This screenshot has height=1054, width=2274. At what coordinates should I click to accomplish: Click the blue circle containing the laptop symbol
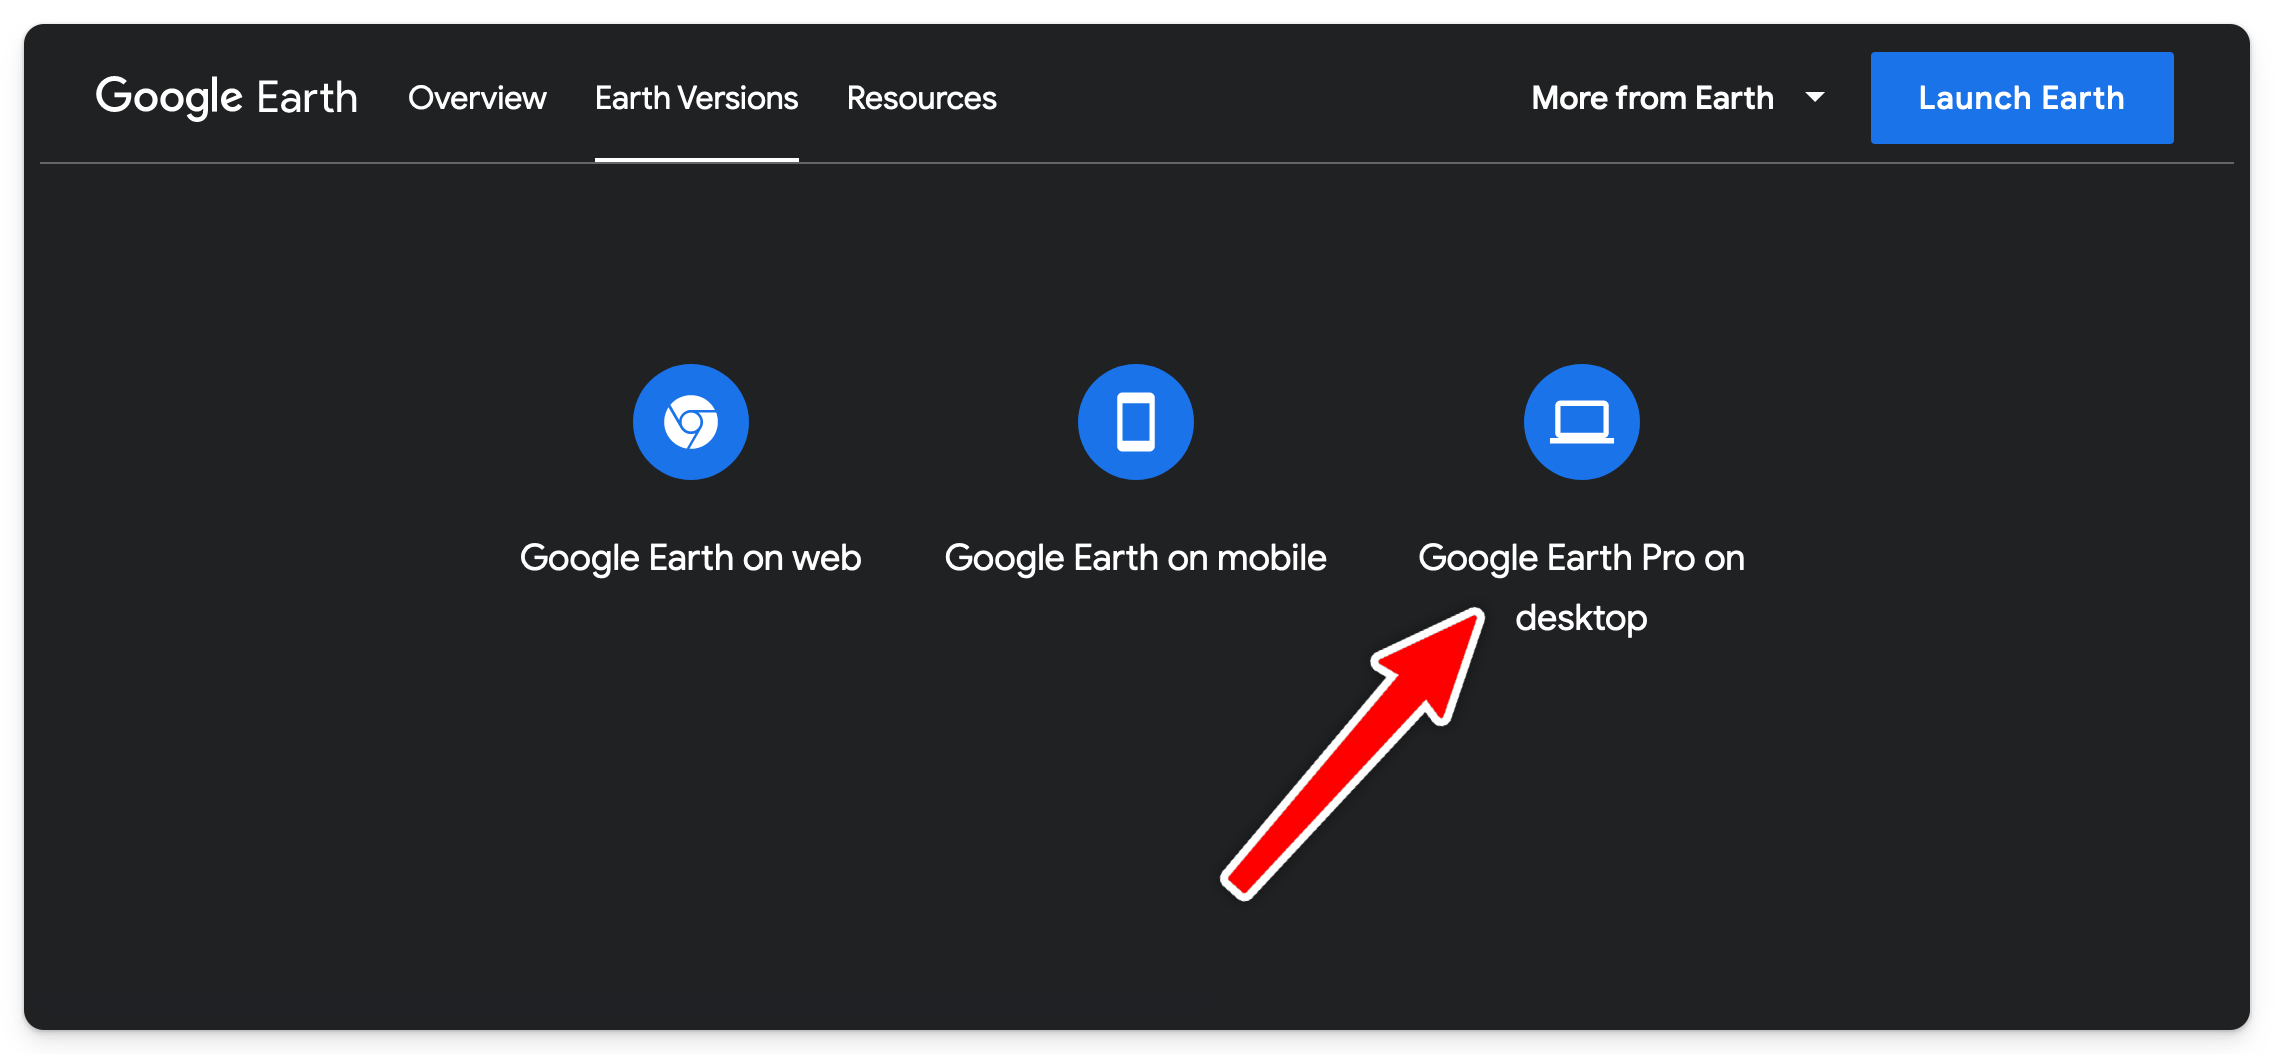click(x=1580, y=421)
